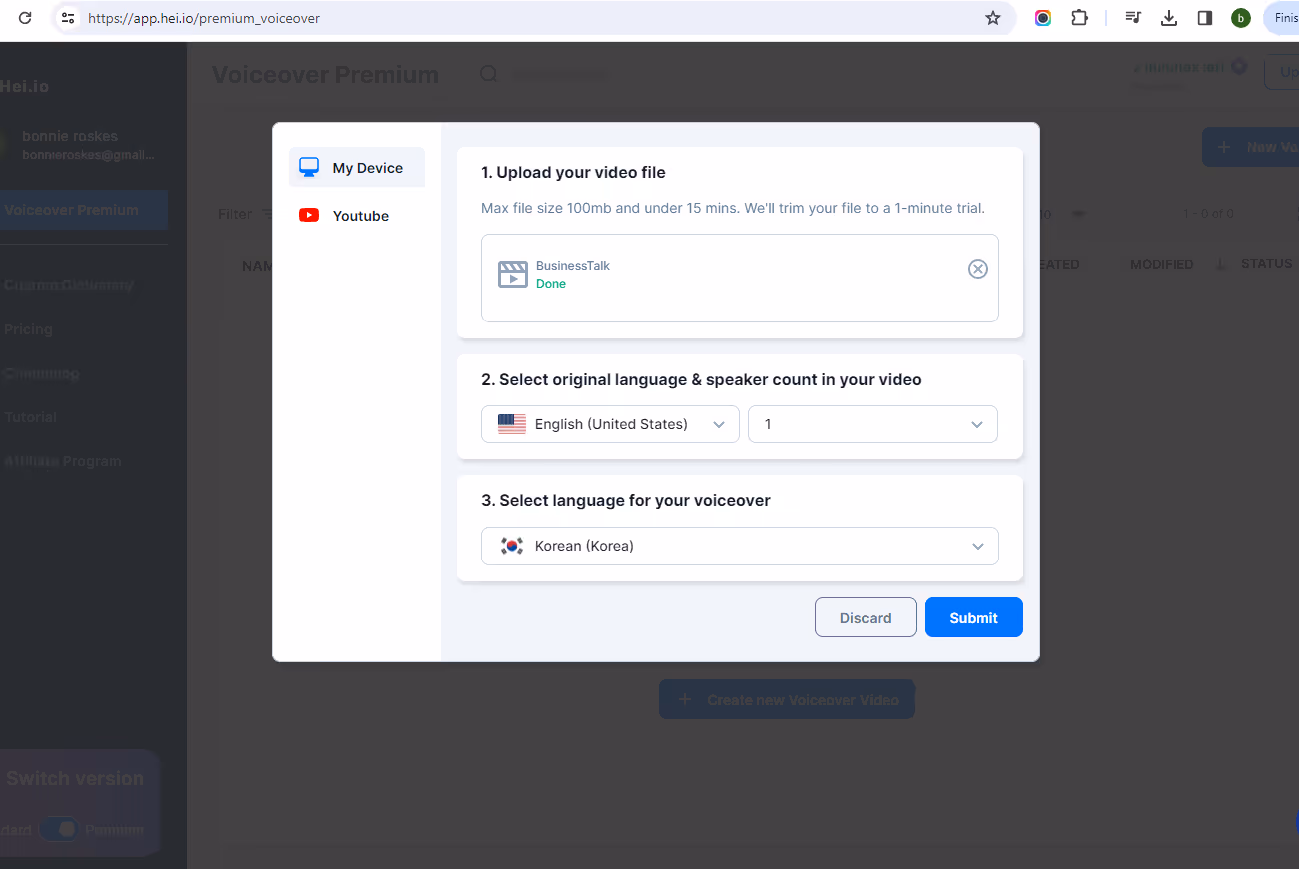
Task: Open the Korean (Korea) voiceover language dropdown
Action: click(x=740, y=546)
